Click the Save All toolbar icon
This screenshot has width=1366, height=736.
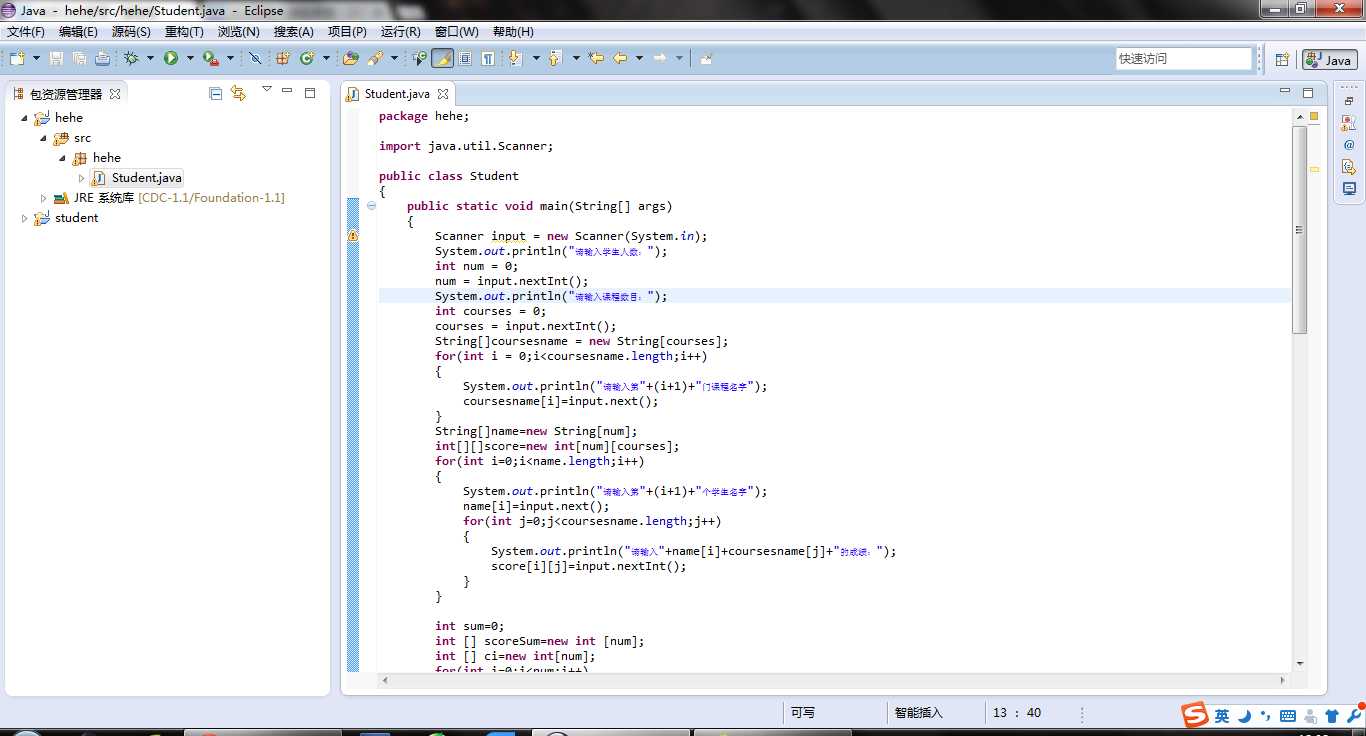pyautogui.click(x=79, y=59)
